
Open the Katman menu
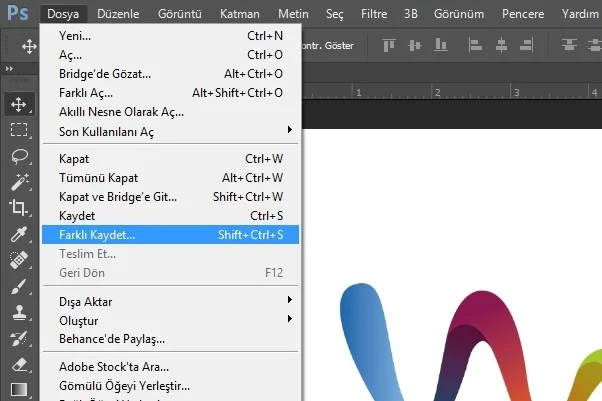pos(240,14)
